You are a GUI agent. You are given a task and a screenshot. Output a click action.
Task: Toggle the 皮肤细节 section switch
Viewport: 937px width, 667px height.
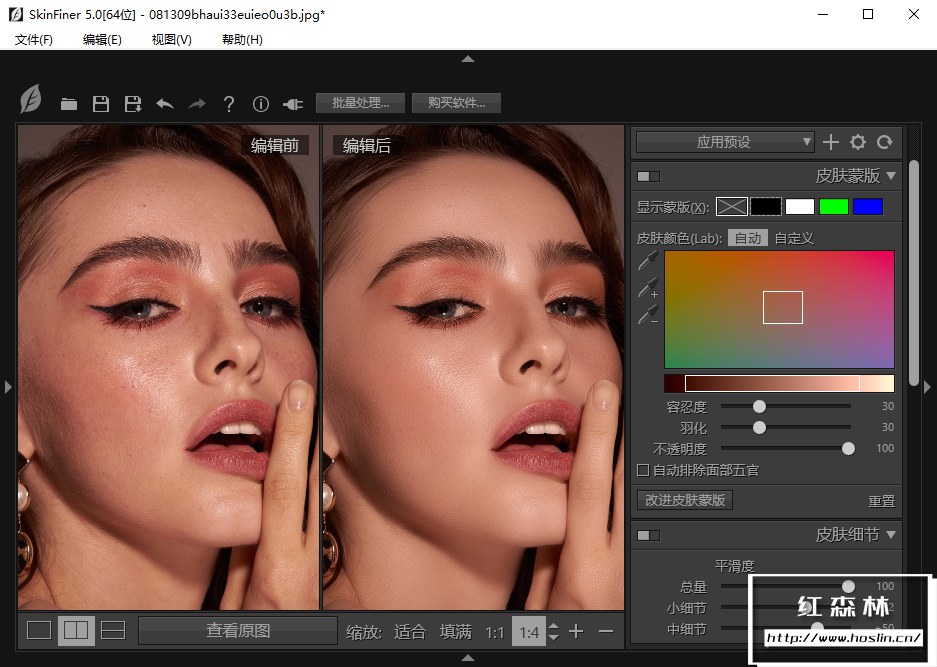(648, 535)
